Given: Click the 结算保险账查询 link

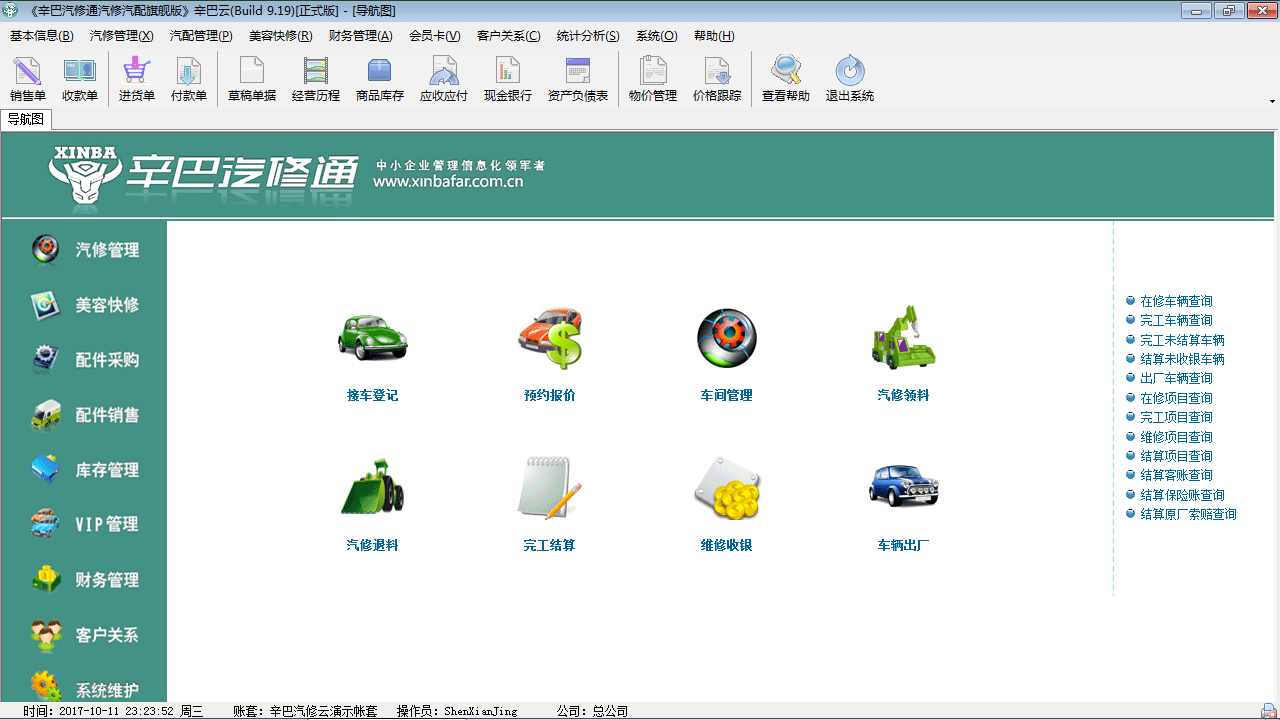Looking at the screenshot, I should click(1182, 495).
